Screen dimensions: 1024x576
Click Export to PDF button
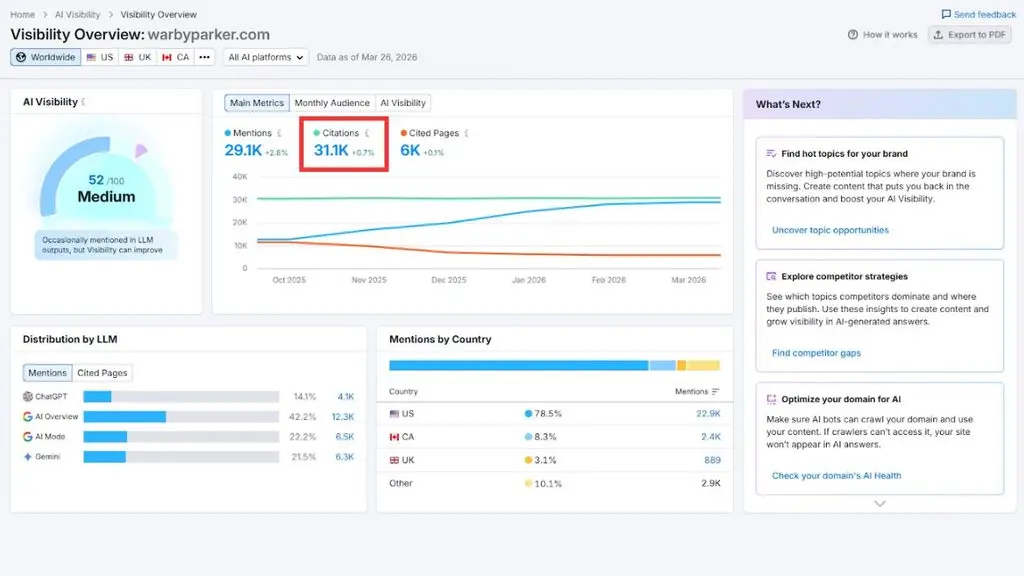[x=970, y=35]
